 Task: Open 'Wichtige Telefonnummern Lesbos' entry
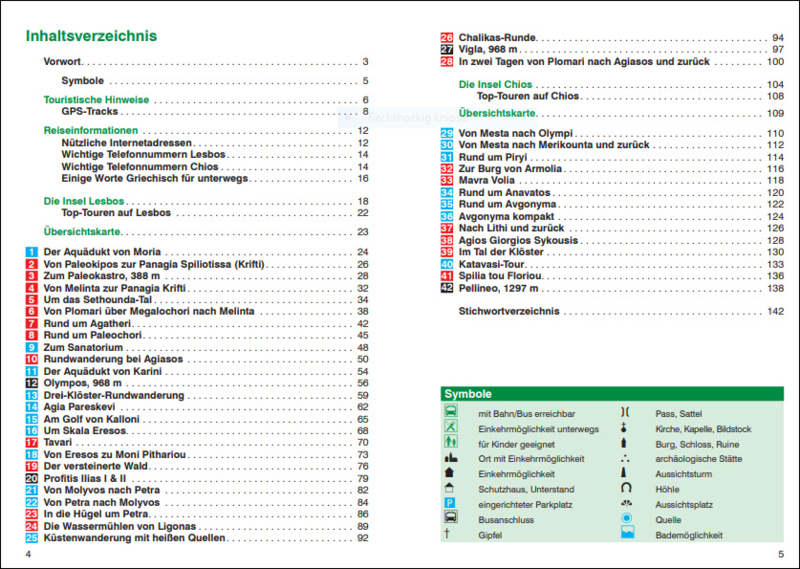pyautogui.click(x=215, y=155)
